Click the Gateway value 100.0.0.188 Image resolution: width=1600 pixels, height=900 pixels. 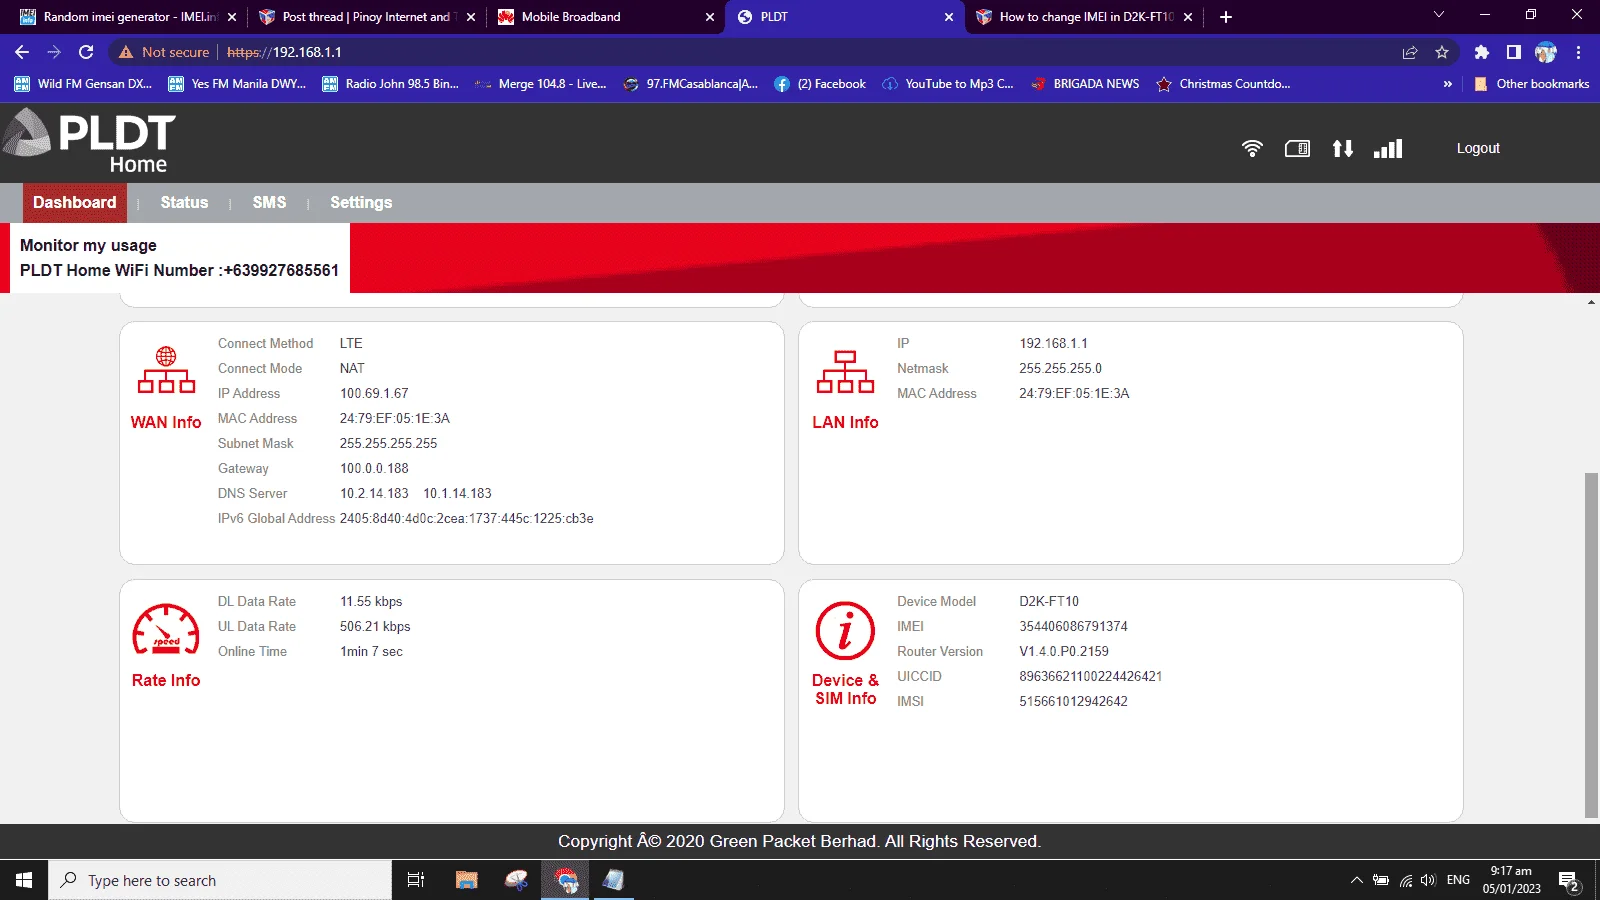point(374,468)
